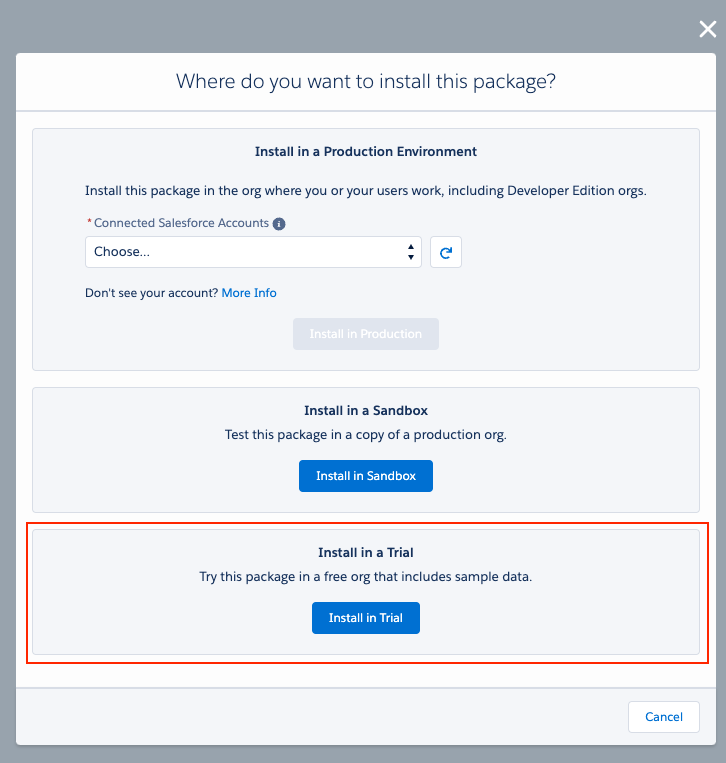The image size is (726, 763).
Task: Click the red required asterisk by the account label
Action: tap(89, 224)
